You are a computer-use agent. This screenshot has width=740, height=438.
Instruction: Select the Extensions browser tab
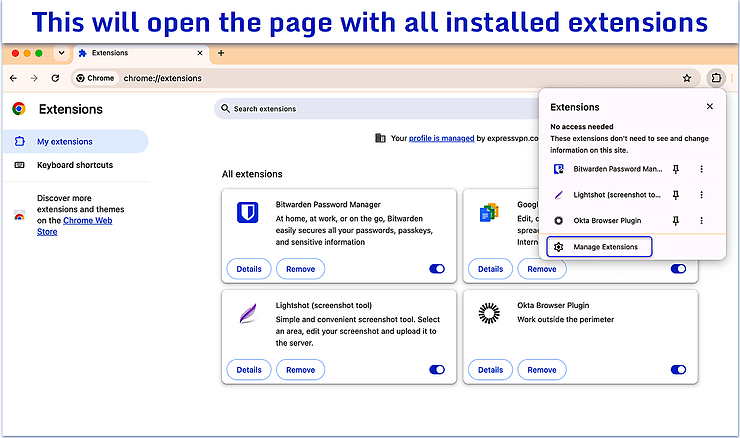(x=141, y=53)
